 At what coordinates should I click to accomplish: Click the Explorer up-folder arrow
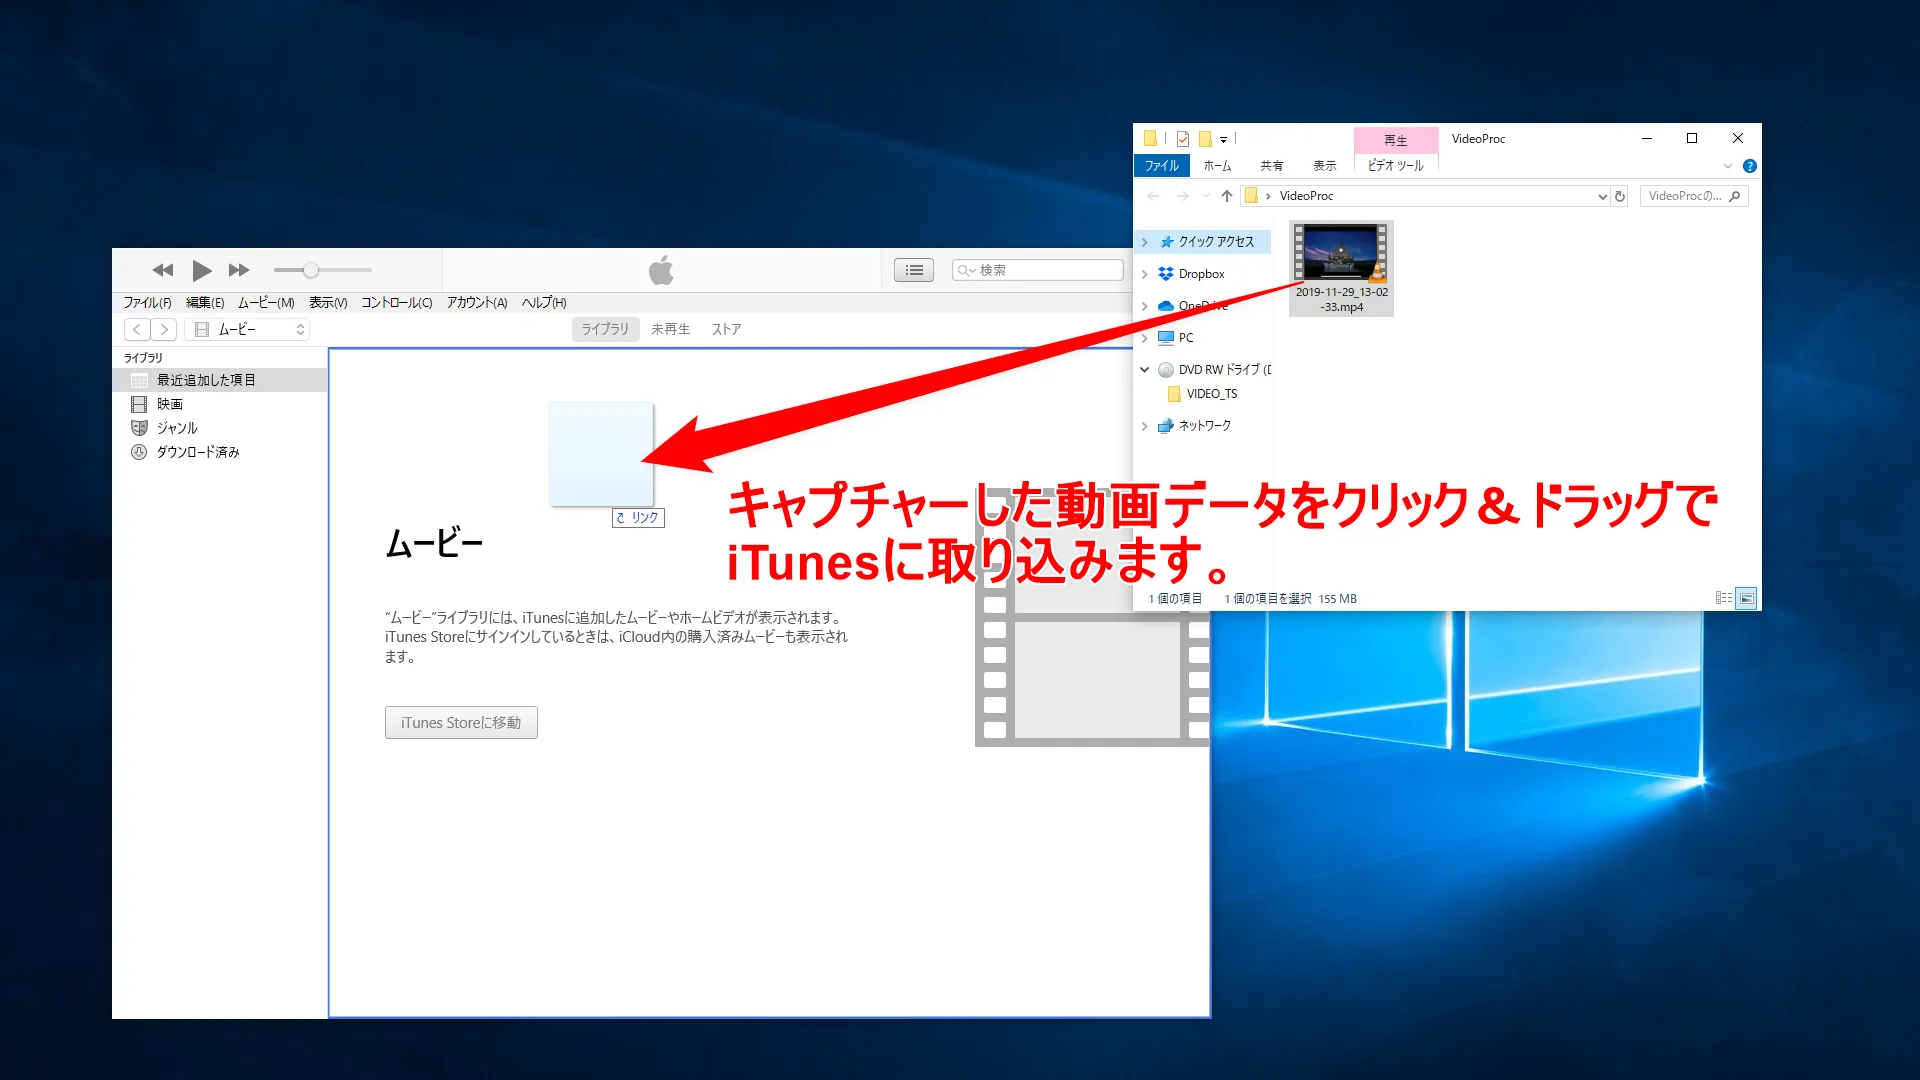pos(1227,196)
